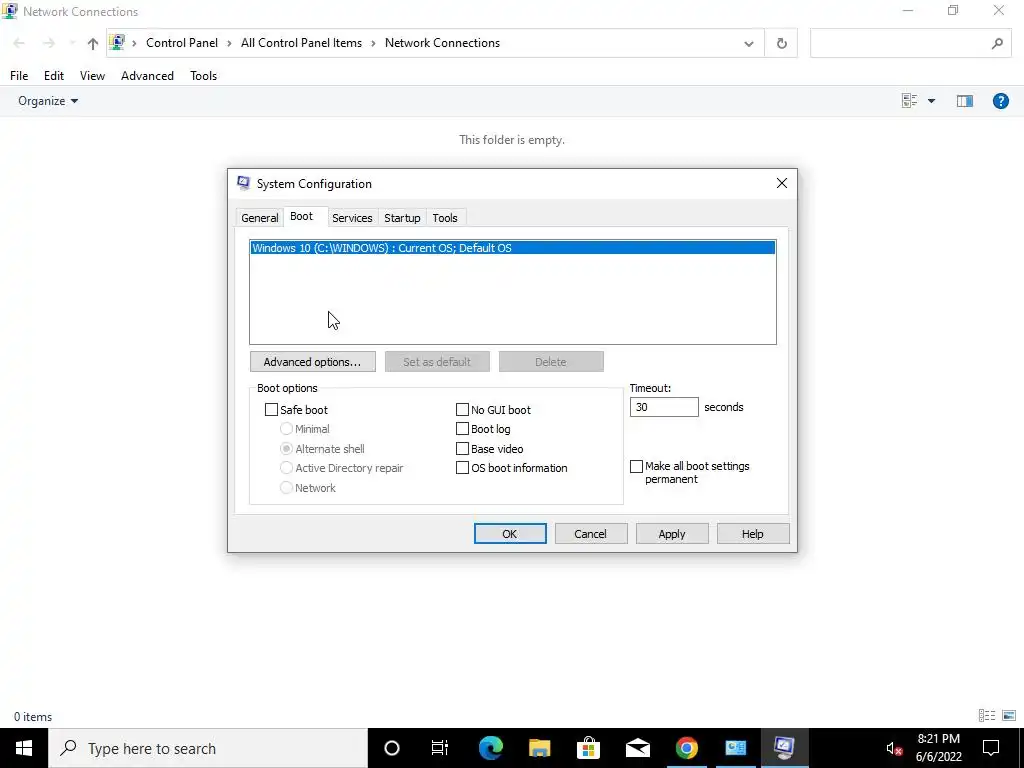Open the Advanced menu

(147, 76)
